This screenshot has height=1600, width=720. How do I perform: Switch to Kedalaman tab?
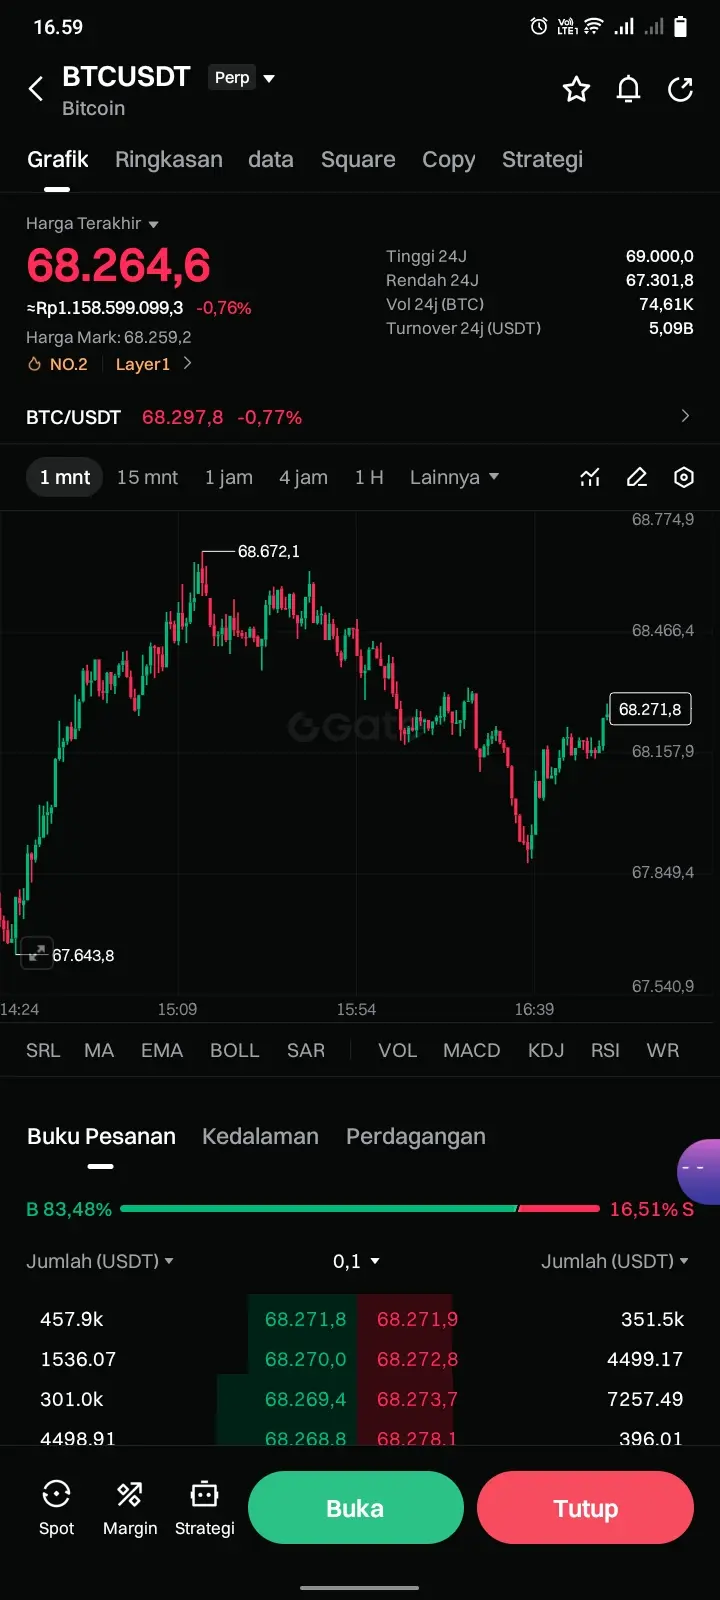coord(260,1137)
